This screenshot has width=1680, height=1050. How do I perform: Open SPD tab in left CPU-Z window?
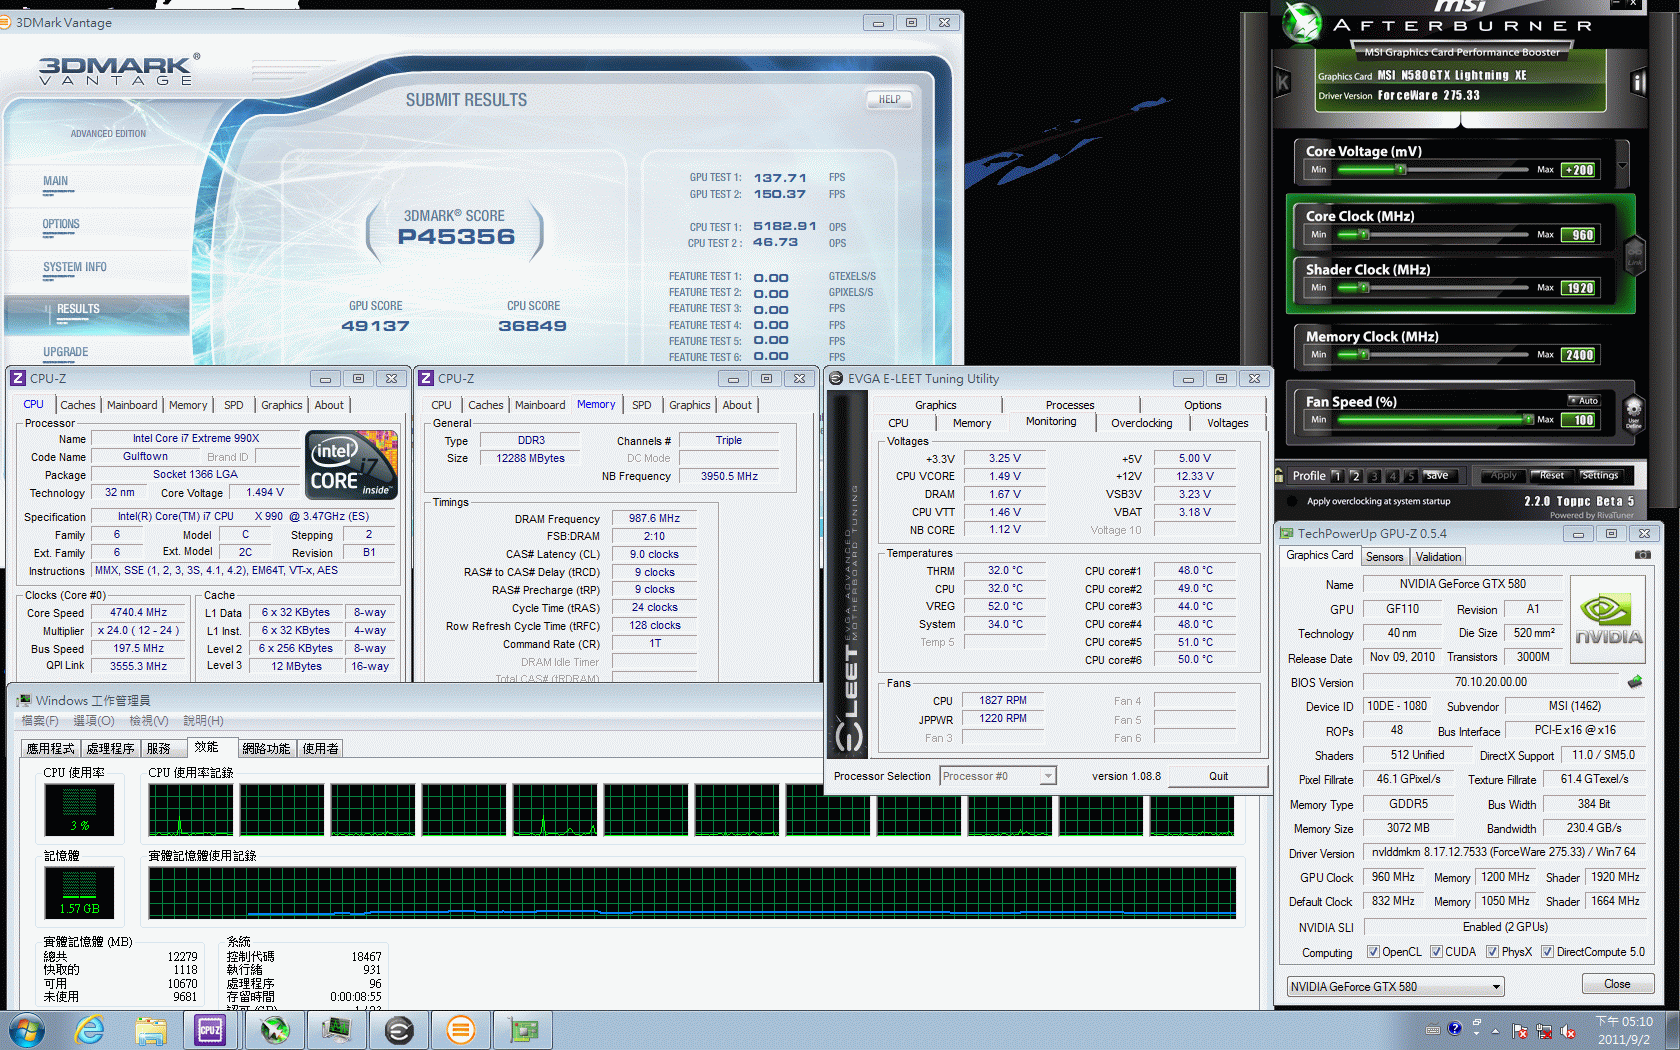click(x=233, y=405)
